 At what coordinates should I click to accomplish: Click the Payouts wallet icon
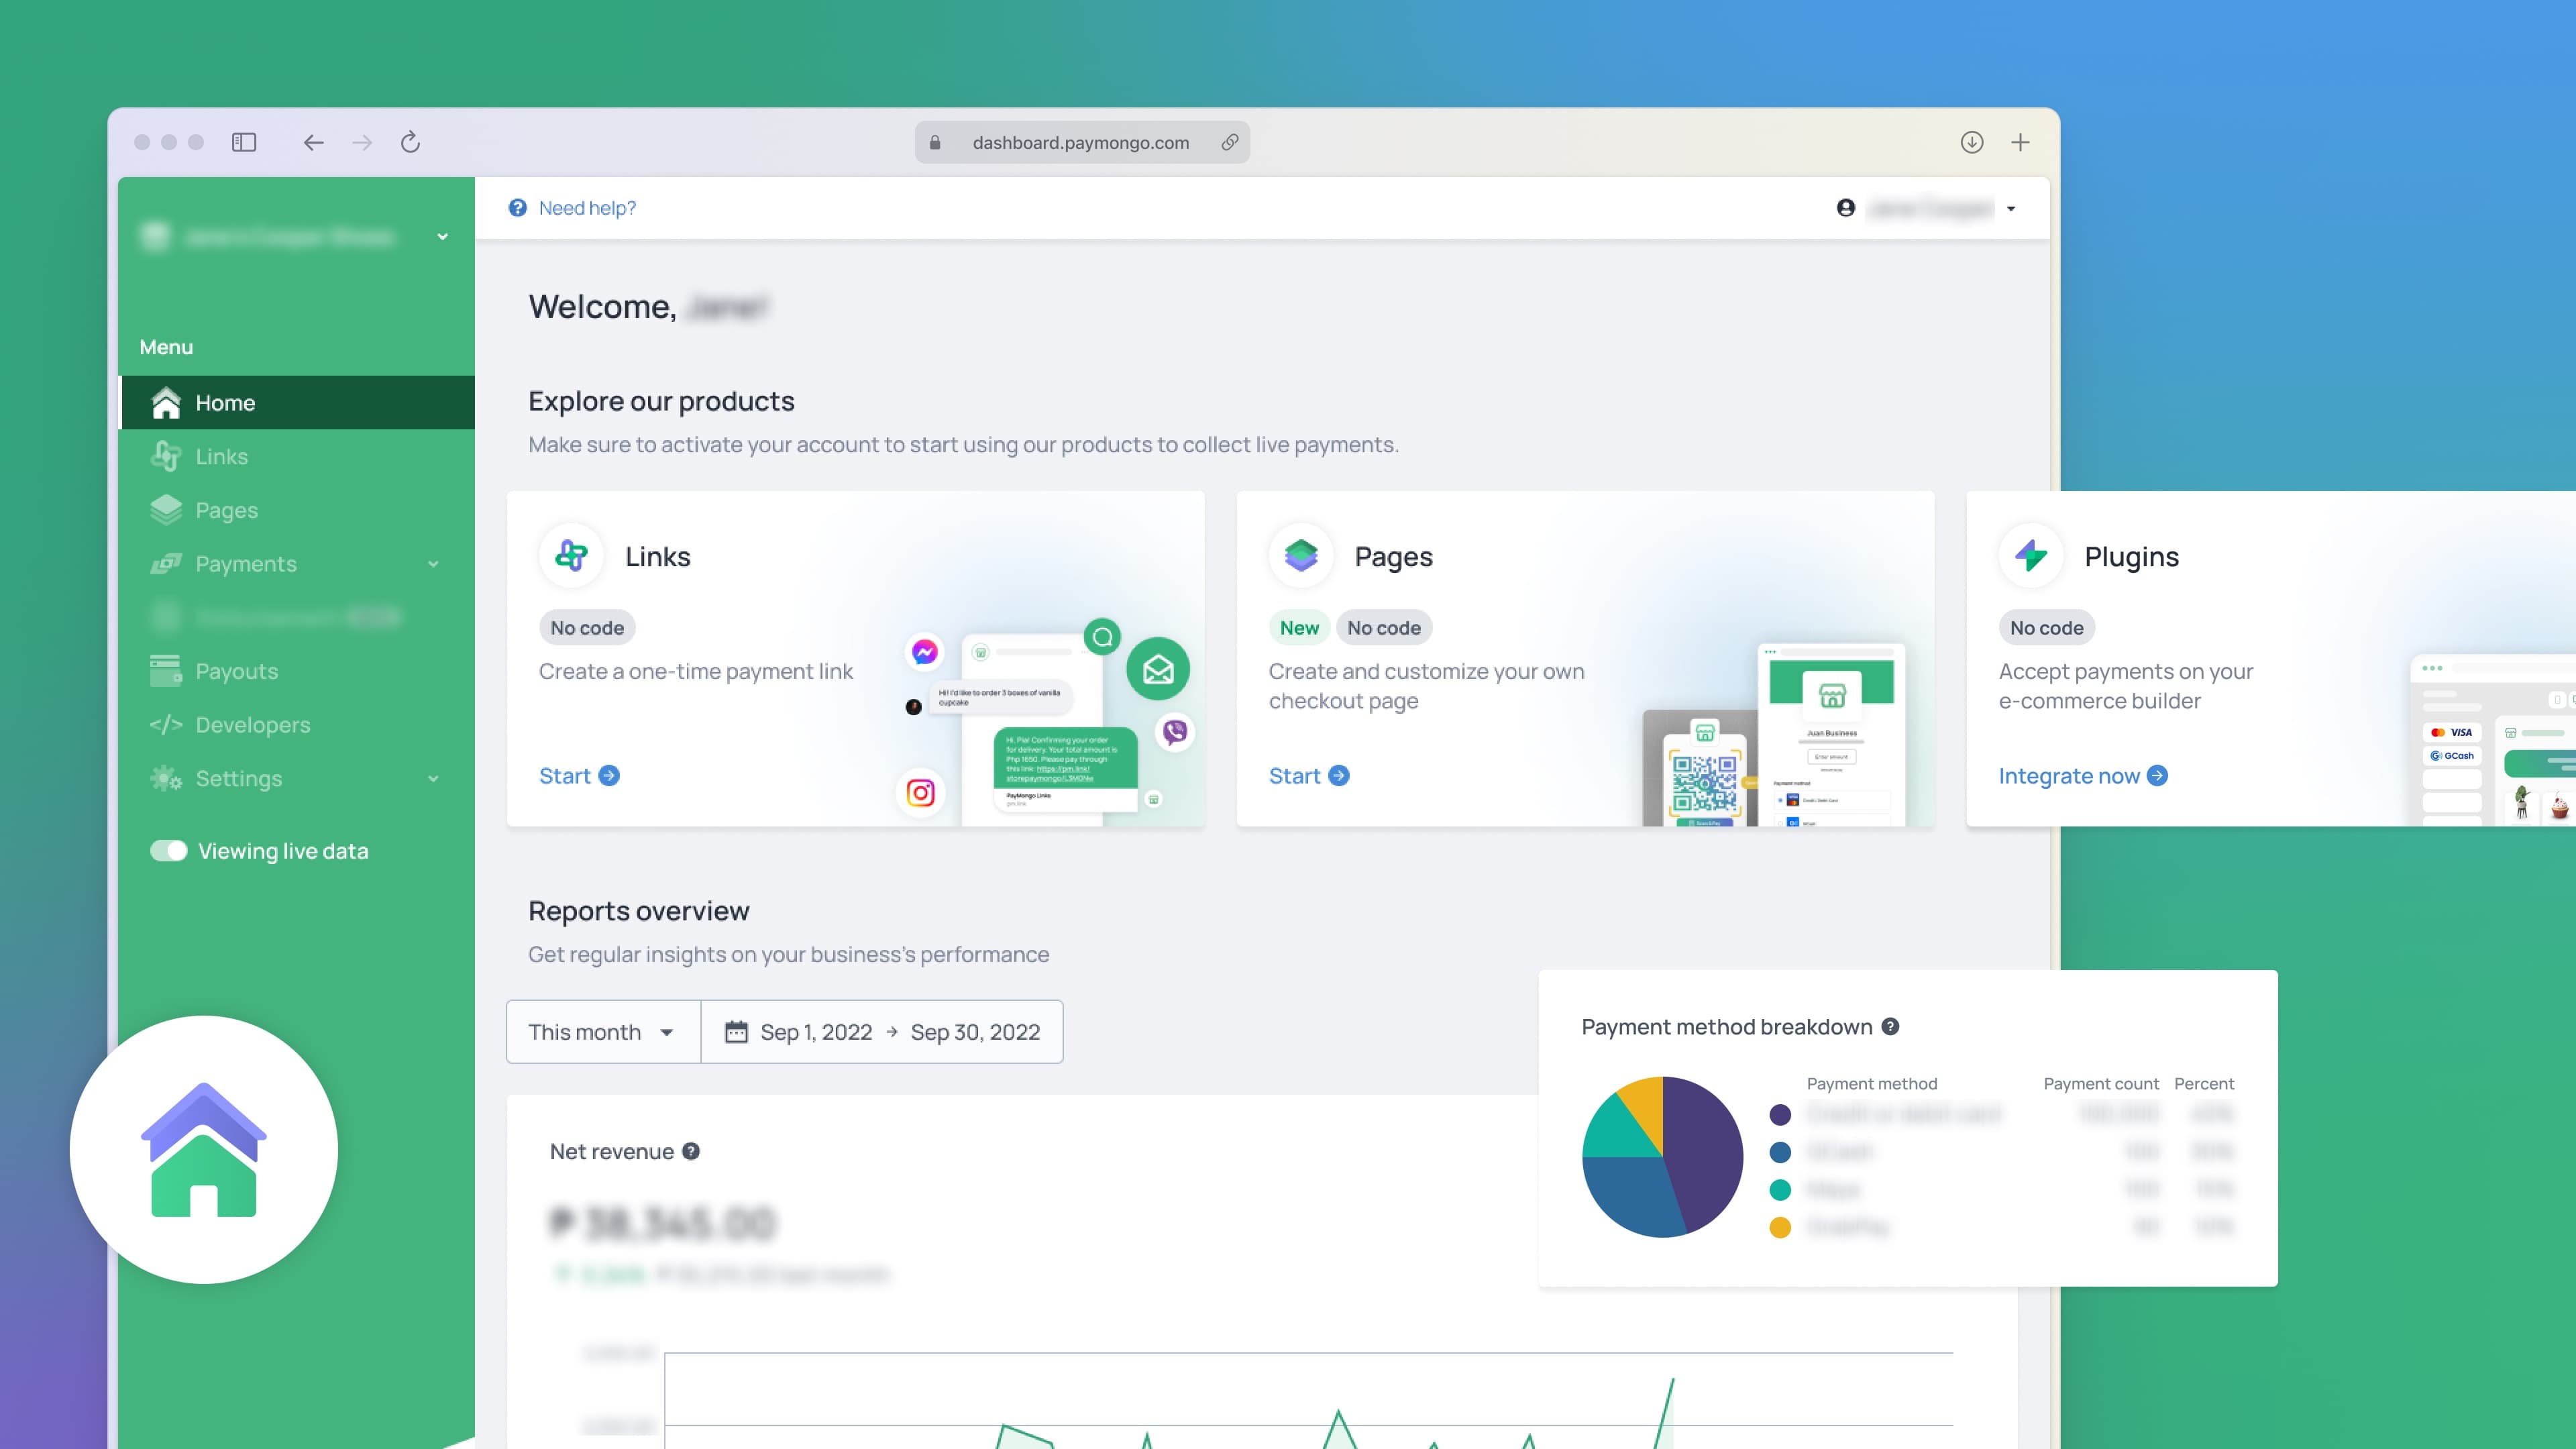click(x=166, y=670)
